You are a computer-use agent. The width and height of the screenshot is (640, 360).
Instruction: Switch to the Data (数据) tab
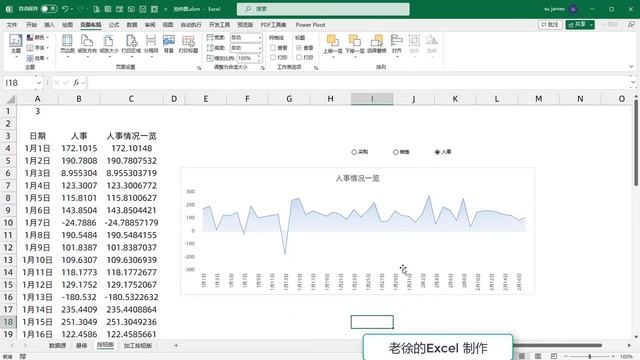[x=132, y=25]
